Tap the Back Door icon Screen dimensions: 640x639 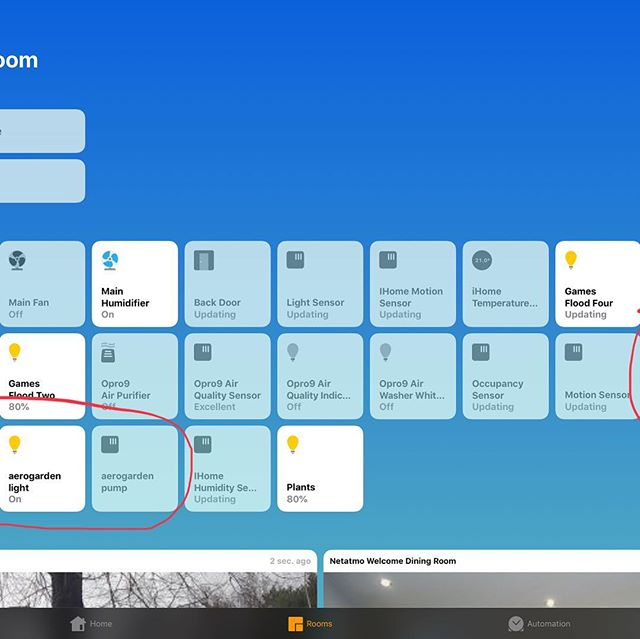coord(203,261)
